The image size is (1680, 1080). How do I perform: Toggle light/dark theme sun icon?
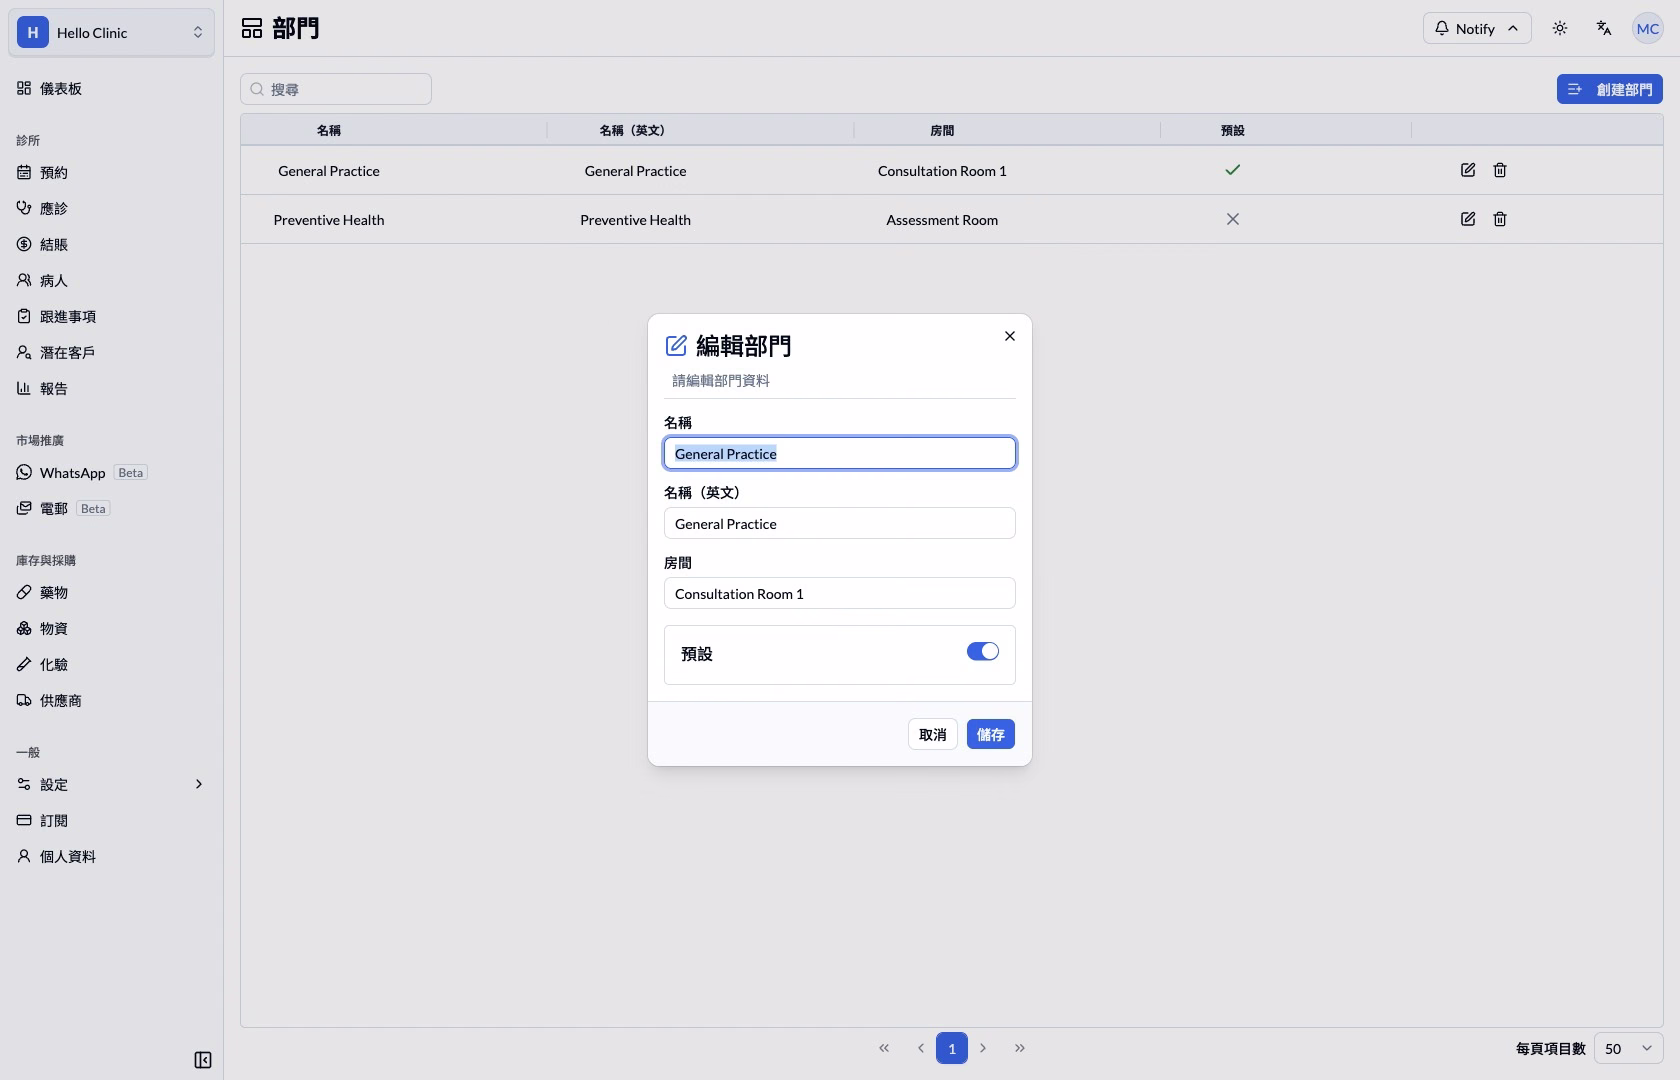click(x=1560, y=28)
